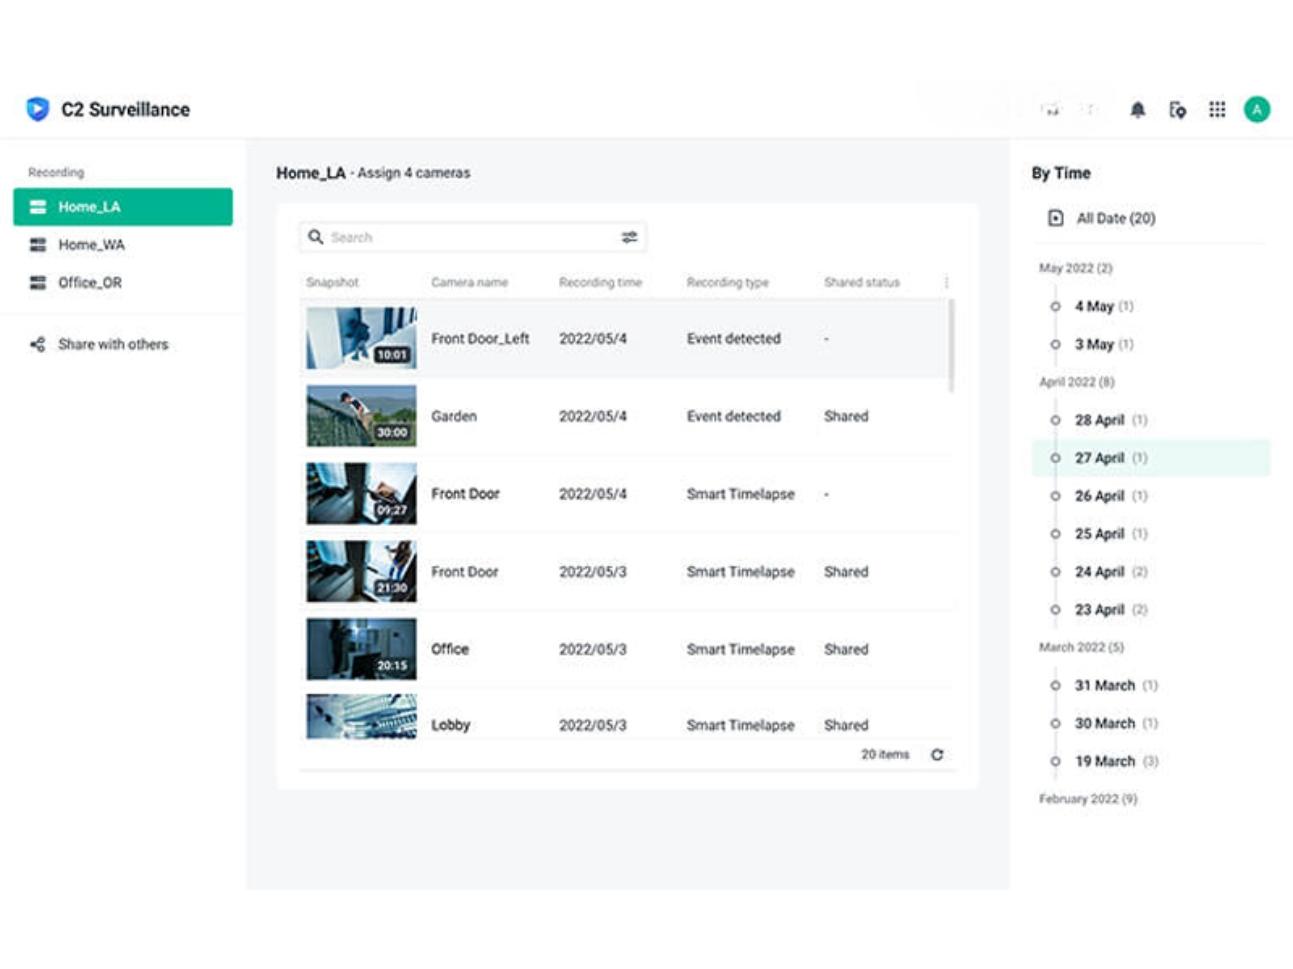
Task: Click the Search recordings field
Action: [x=472, y=237]
